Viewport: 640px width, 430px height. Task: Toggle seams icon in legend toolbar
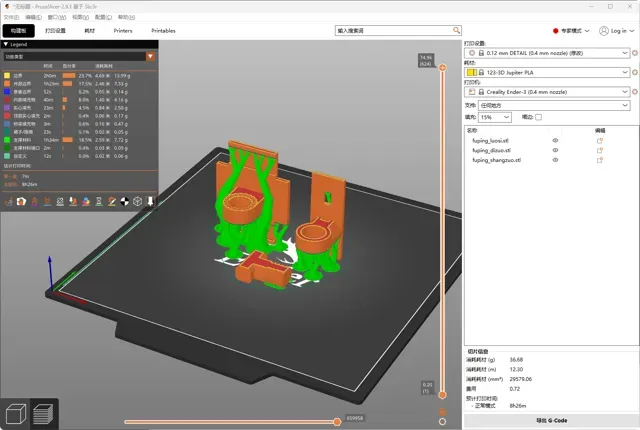click(60, 201)
